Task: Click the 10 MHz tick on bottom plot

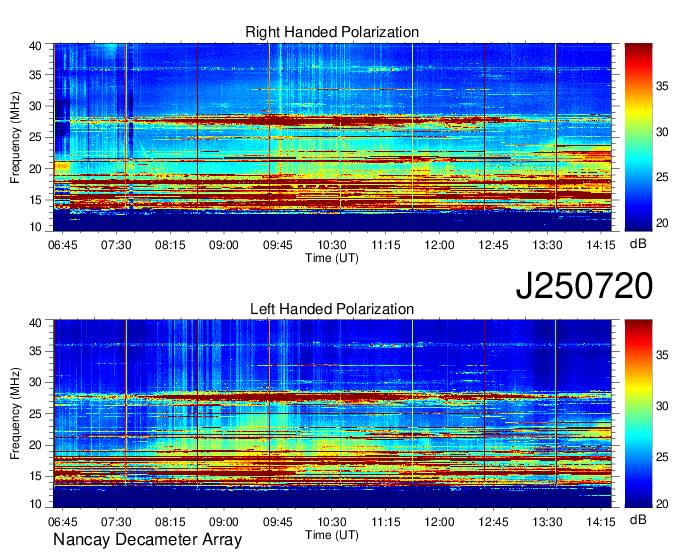Action: (x=36, y=504)
